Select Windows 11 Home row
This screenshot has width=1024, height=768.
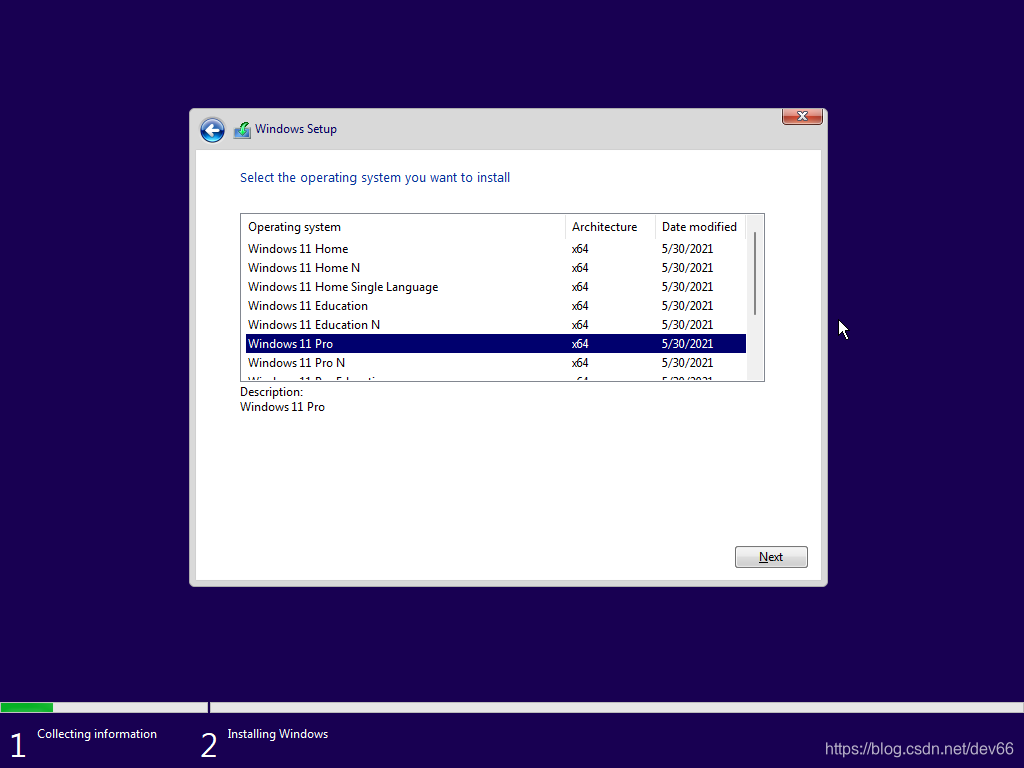point(496,249)
